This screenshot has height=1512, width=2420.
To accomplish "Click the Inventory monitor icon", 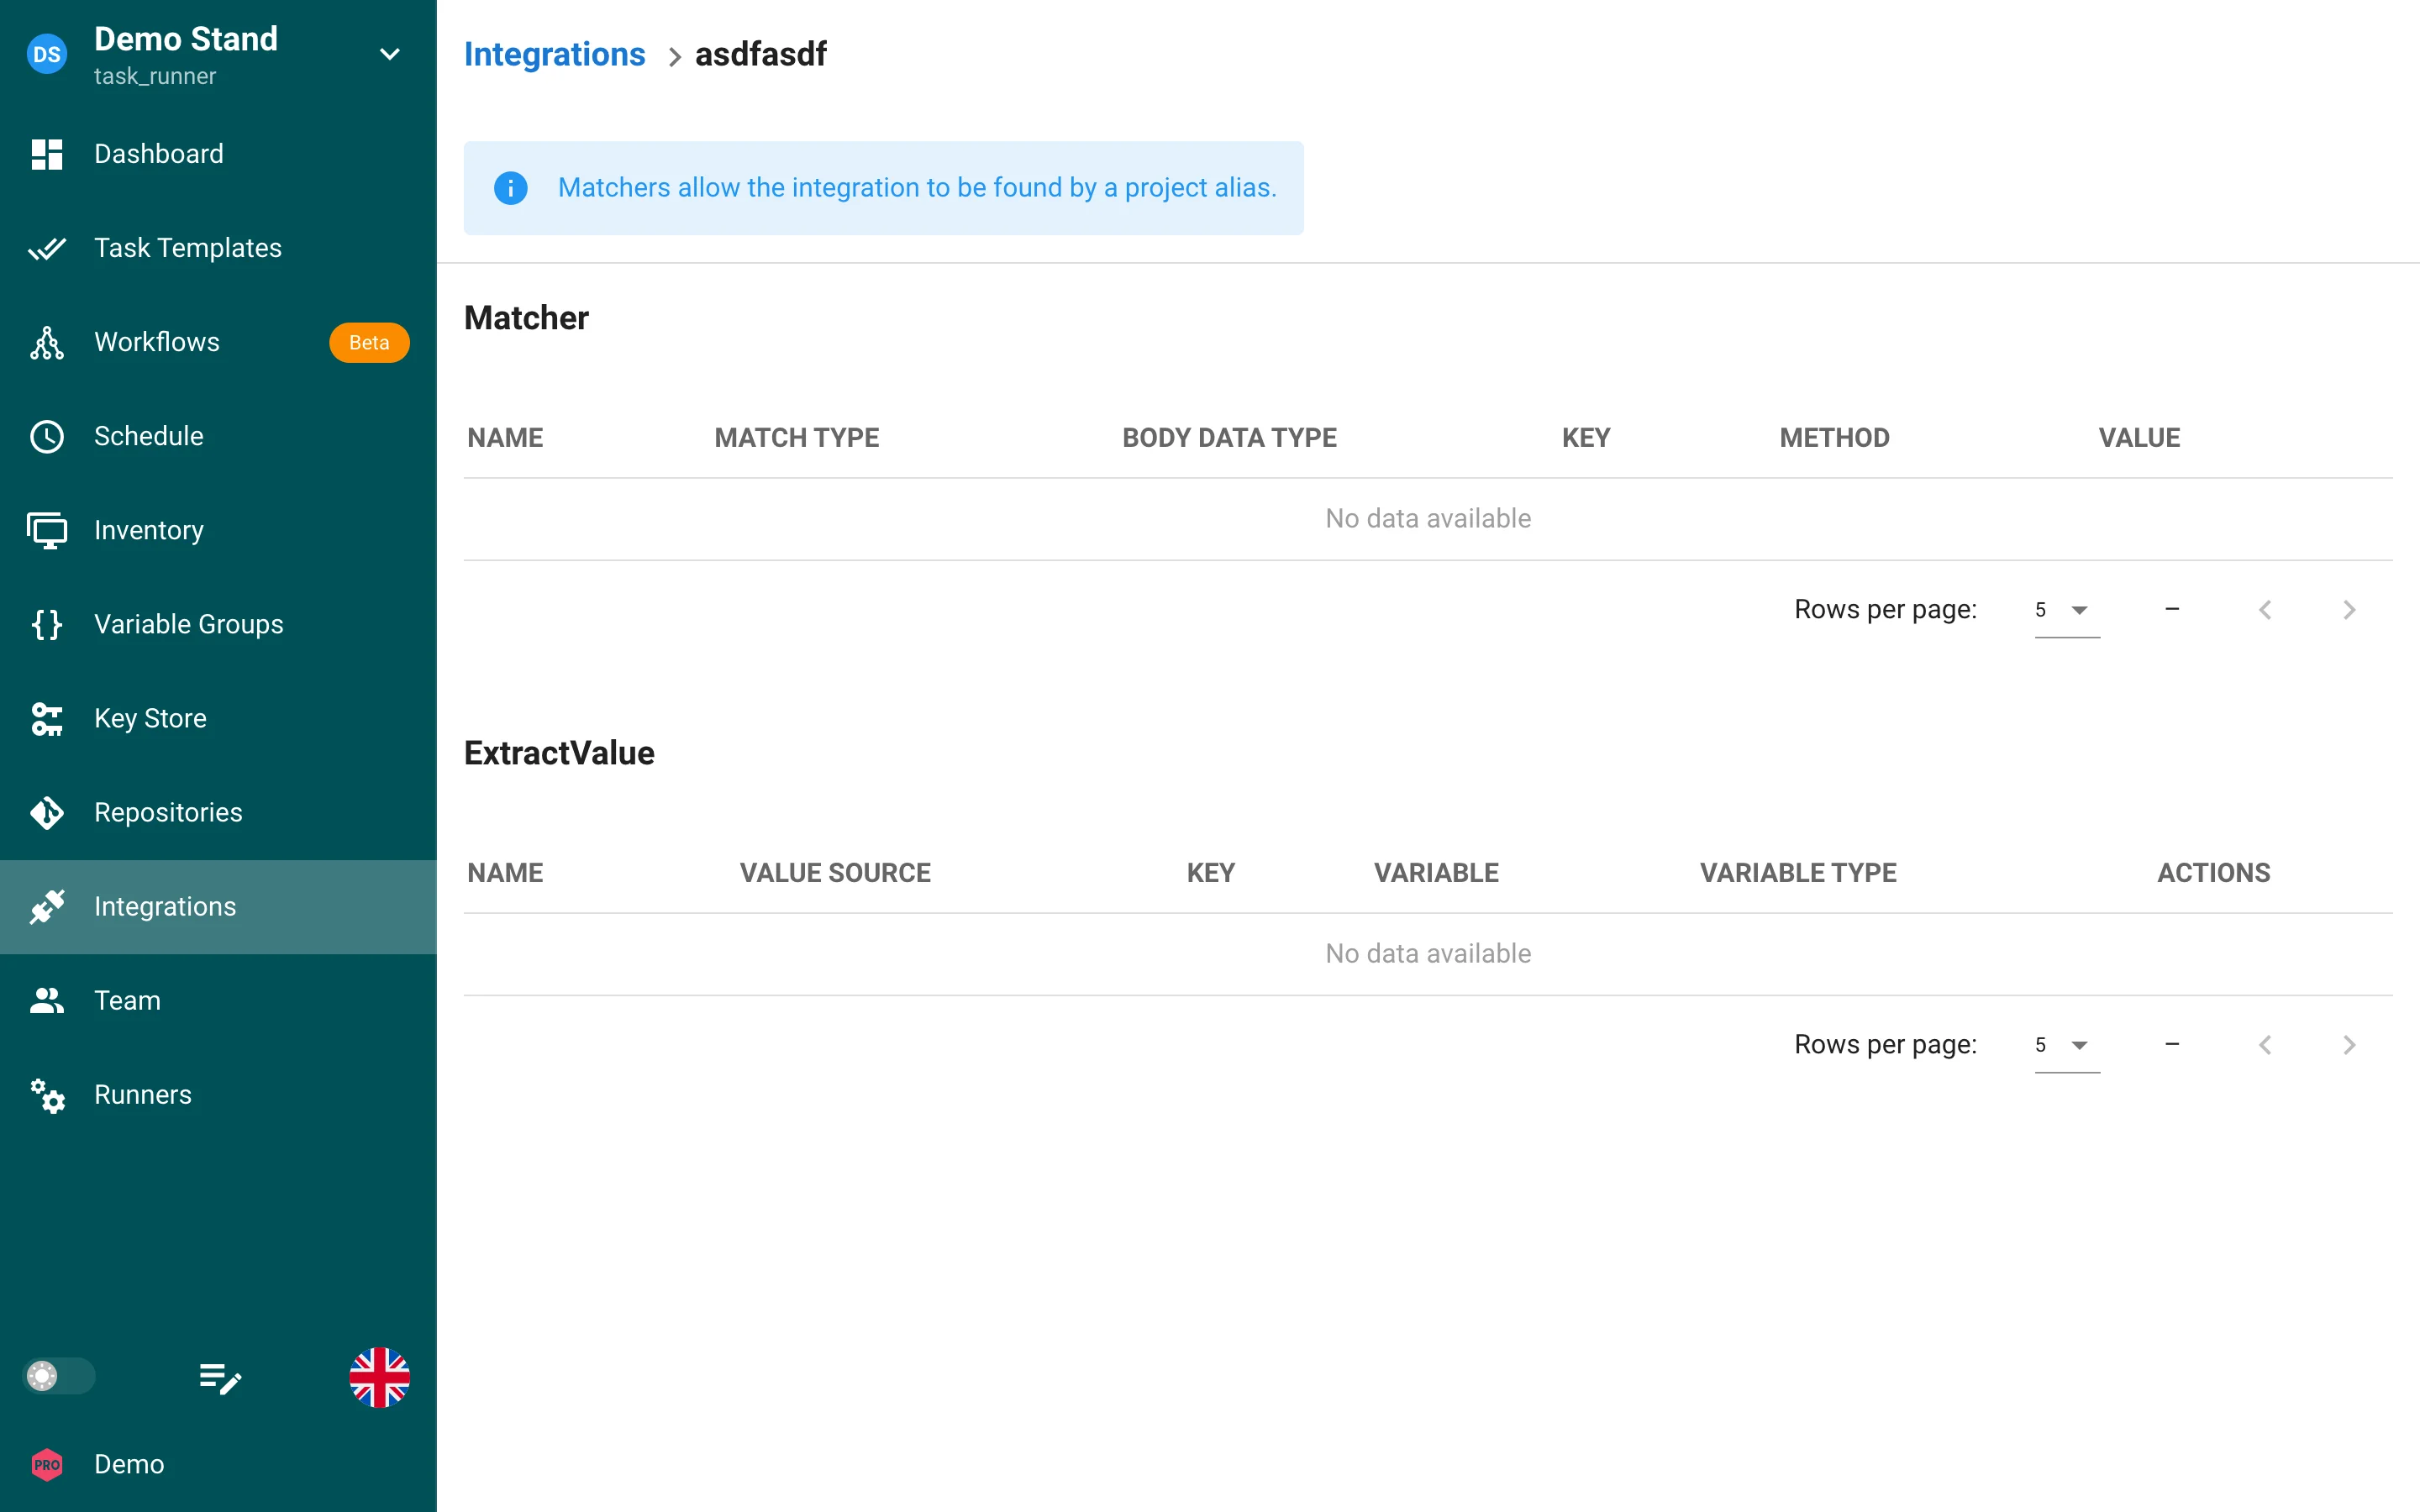I will 47,530.
